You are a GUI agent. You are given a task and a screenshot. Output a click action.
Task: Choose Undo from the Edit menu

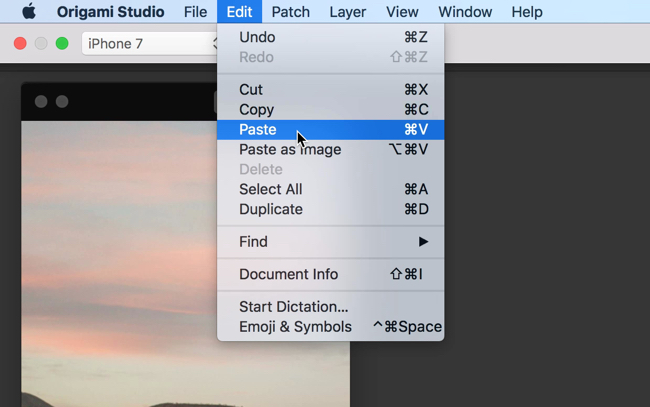point(258,37)
